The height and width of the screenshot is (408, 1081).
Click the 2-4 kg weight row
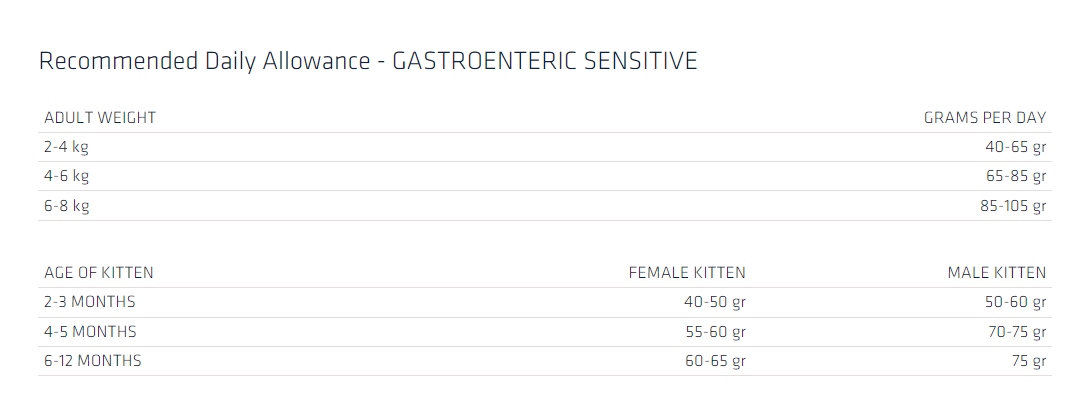[67, 147]
